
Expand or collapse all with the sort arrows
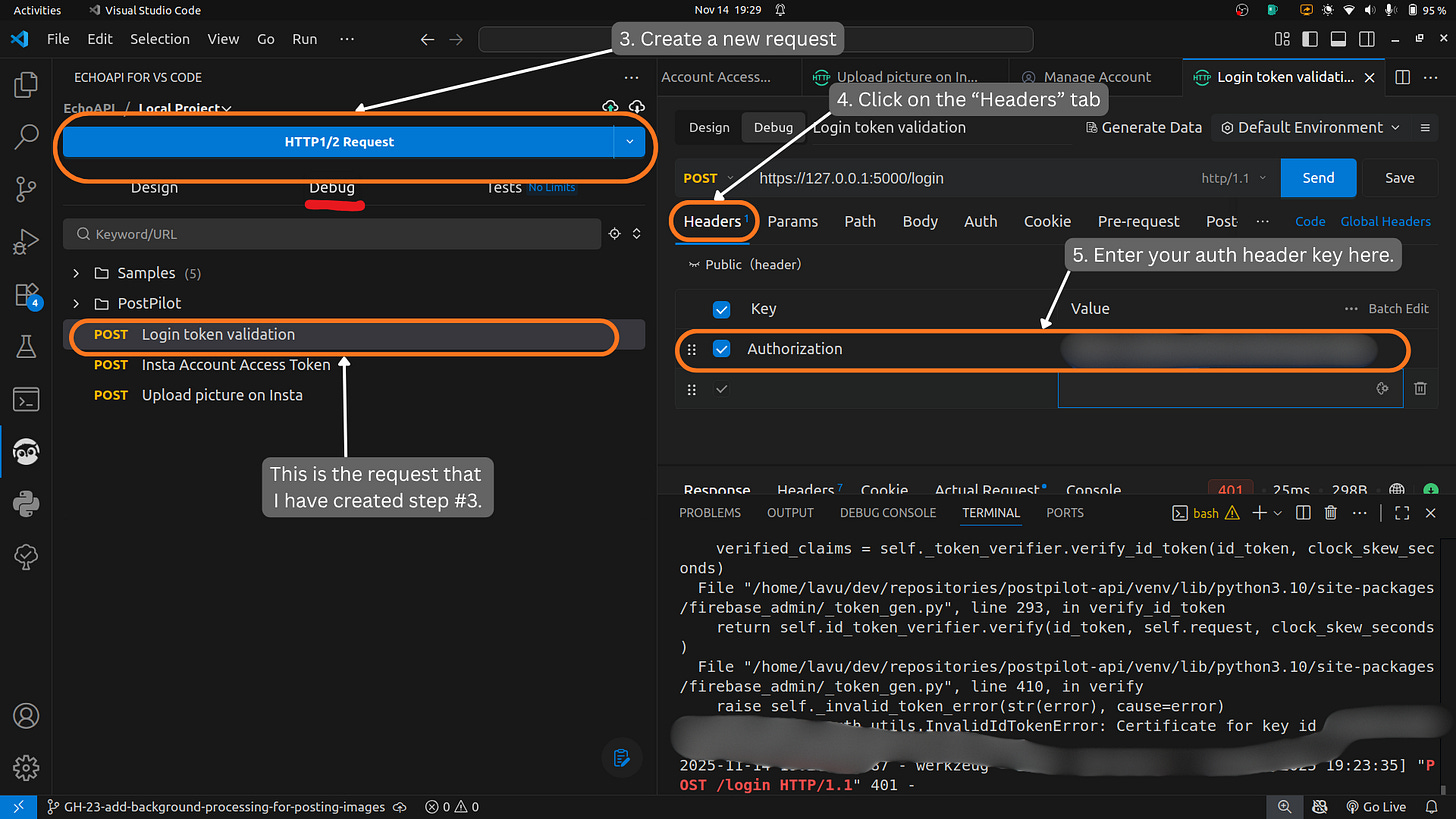(x=637, y=234)
